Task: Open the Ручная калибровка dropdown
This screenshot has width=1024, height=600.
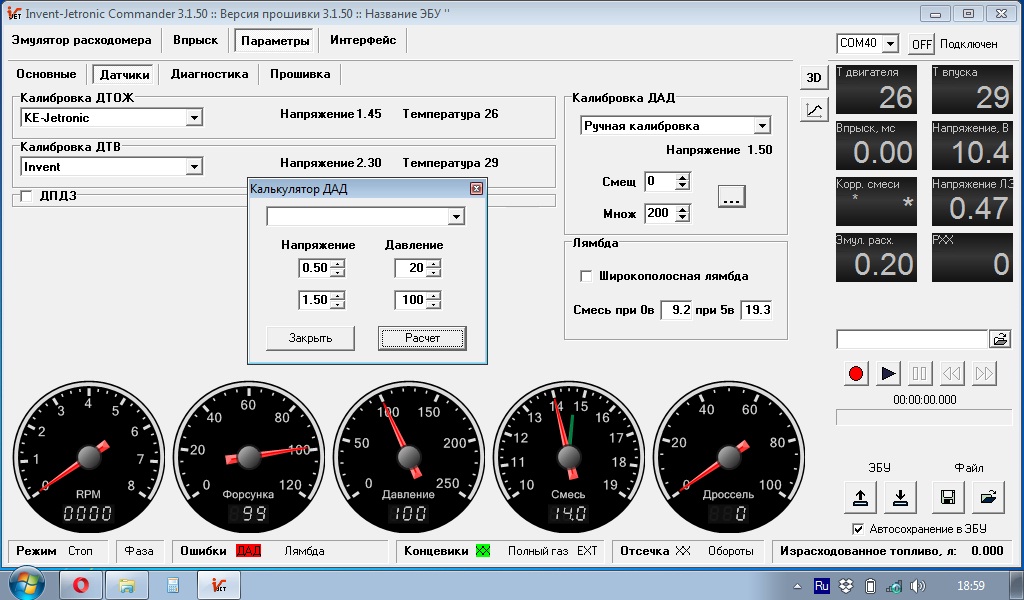Action: (x=762, y=126)
